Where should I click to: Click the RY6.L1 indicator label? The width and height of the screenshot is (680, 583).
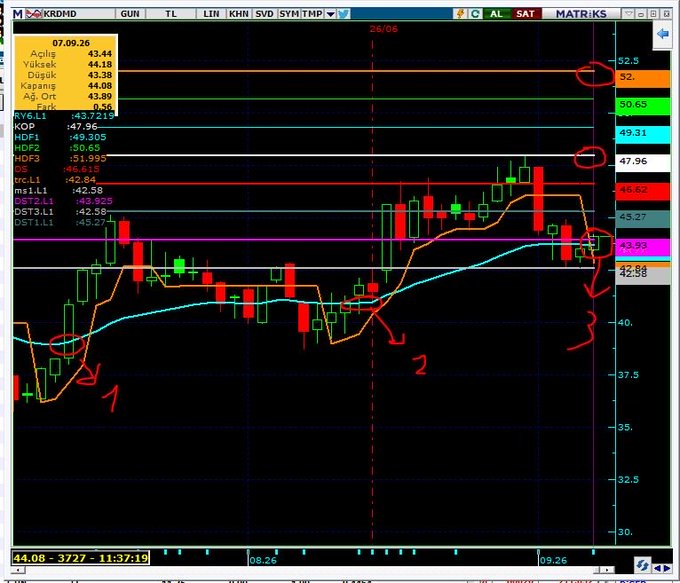coord(30,116)
